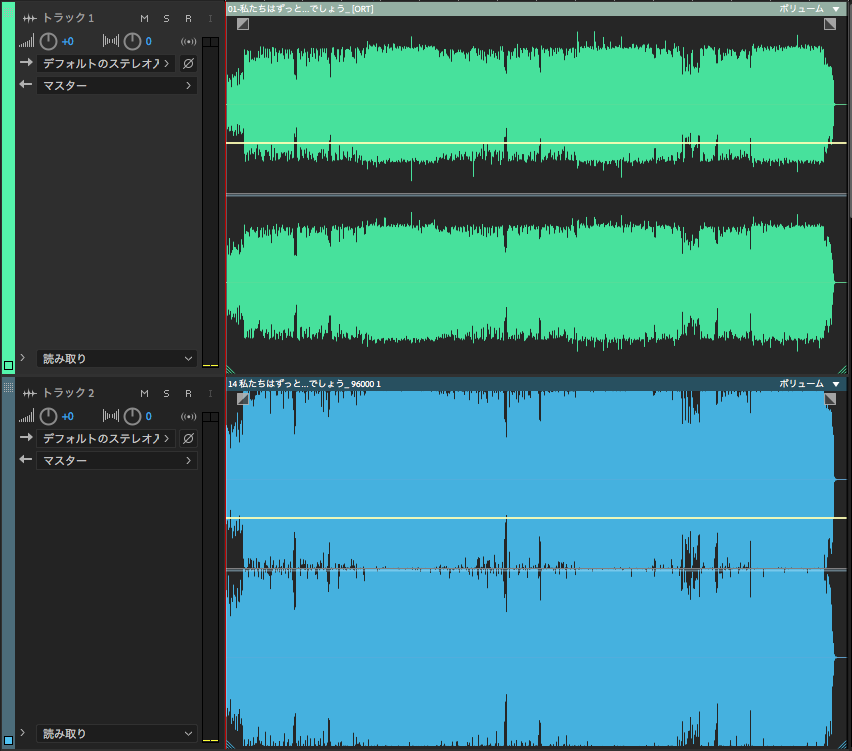This screenshot has width=852, height=751.
Task: Click Track 2 level meter
Action: (x=210, y=577)
